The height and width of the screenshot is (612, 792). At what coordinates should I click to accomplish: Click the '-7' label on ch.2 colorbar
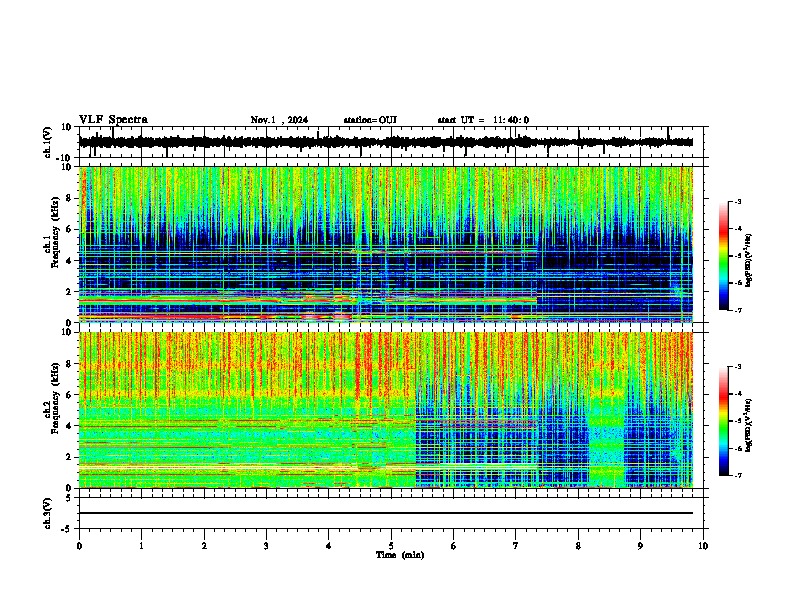737,475
